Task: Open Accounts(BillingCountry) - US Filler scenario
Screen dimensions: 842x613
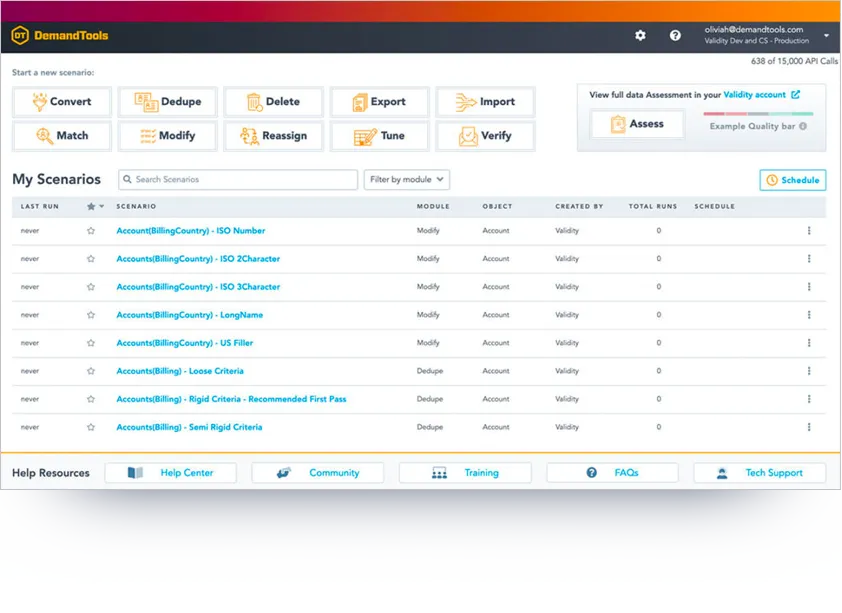Action: pos(185,343)
